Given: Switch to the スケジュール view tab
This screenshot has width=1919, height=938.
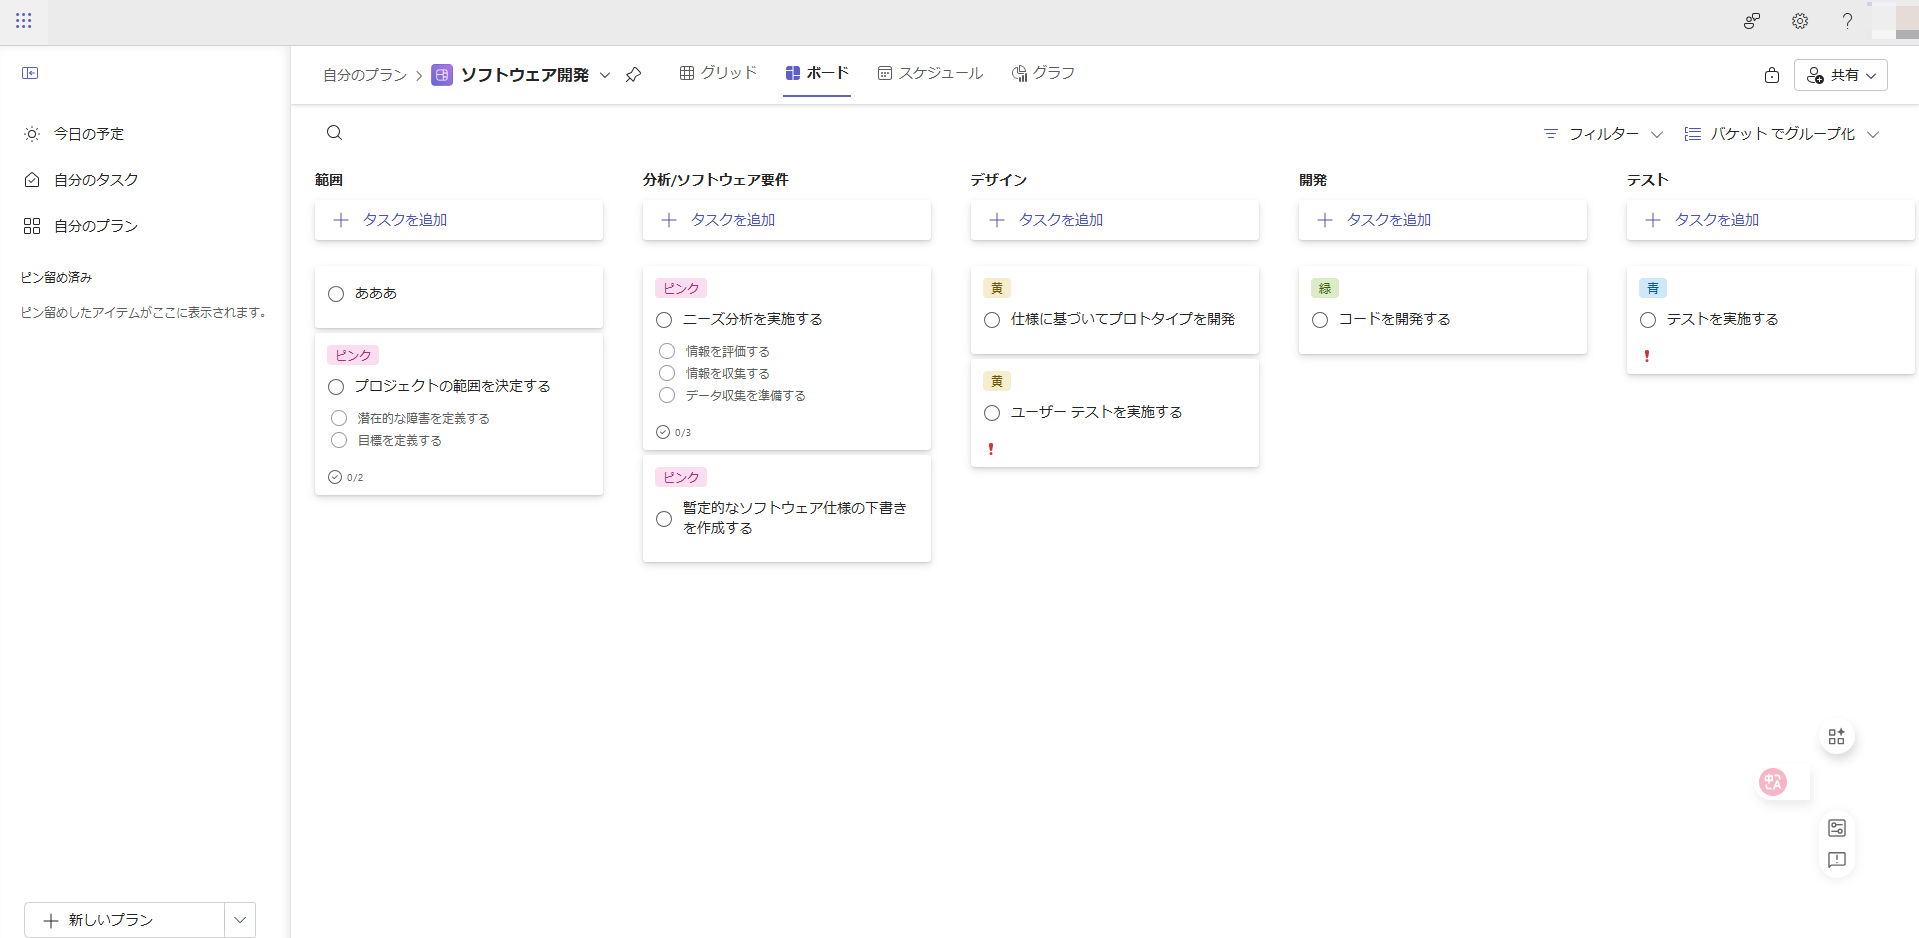Looking at the screenshot, I should pyautogui.click(x=930, y=73).
